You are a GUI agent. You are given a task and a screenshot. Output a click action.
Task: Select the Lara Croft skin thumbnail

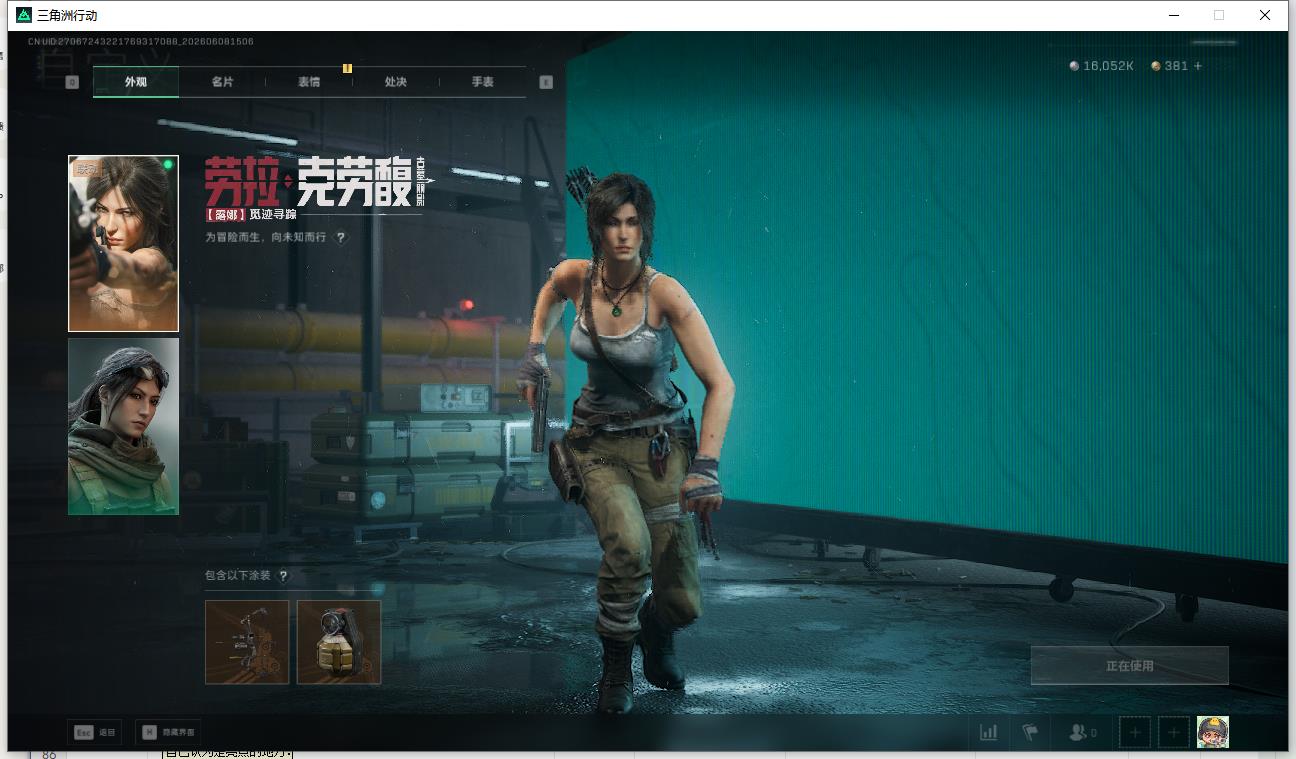pos(123,243)
